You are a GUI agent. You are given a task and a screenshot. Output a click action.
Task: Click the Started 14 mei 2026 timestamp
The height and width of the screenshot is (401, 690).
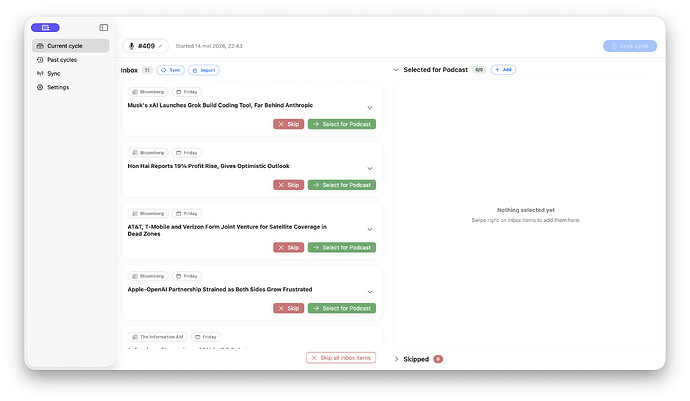point(209,46)
